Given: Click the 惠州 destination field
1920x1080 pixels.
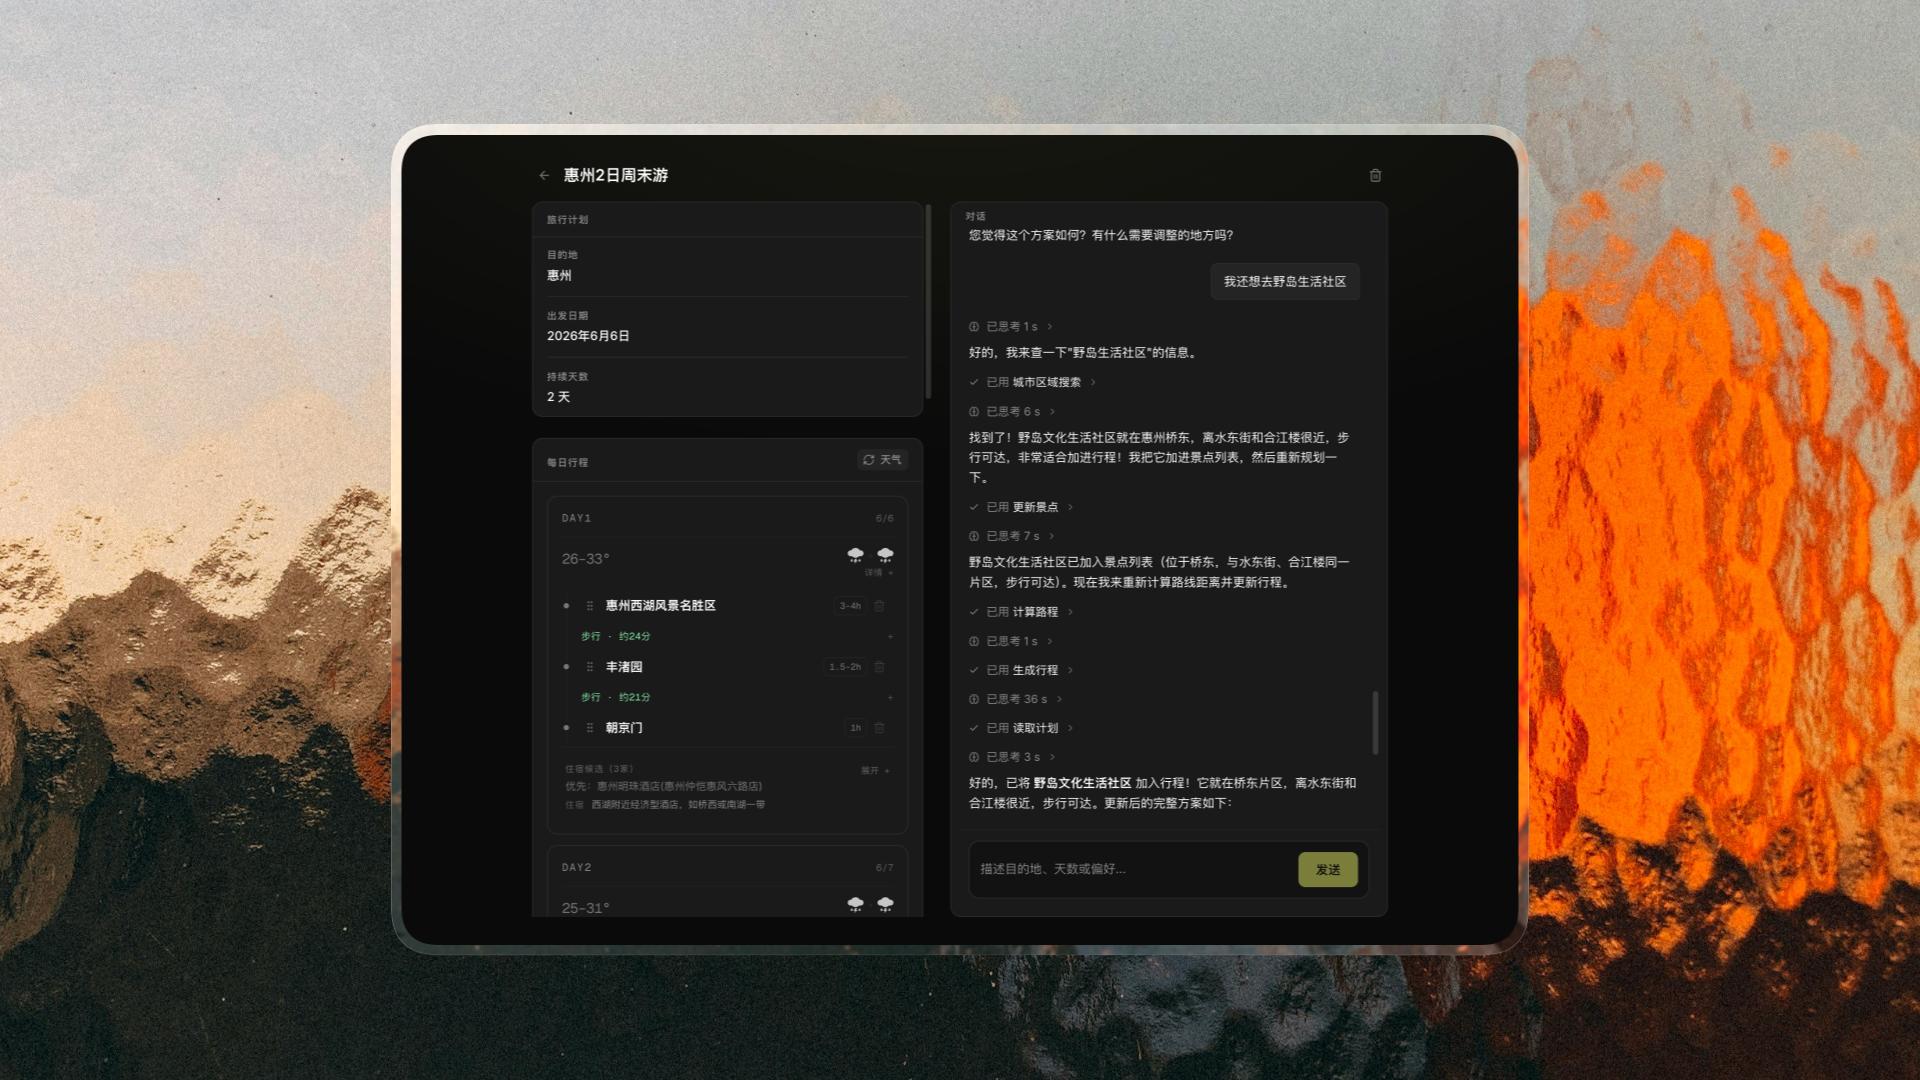Looking at the screenshot, I should click(727, 266).
